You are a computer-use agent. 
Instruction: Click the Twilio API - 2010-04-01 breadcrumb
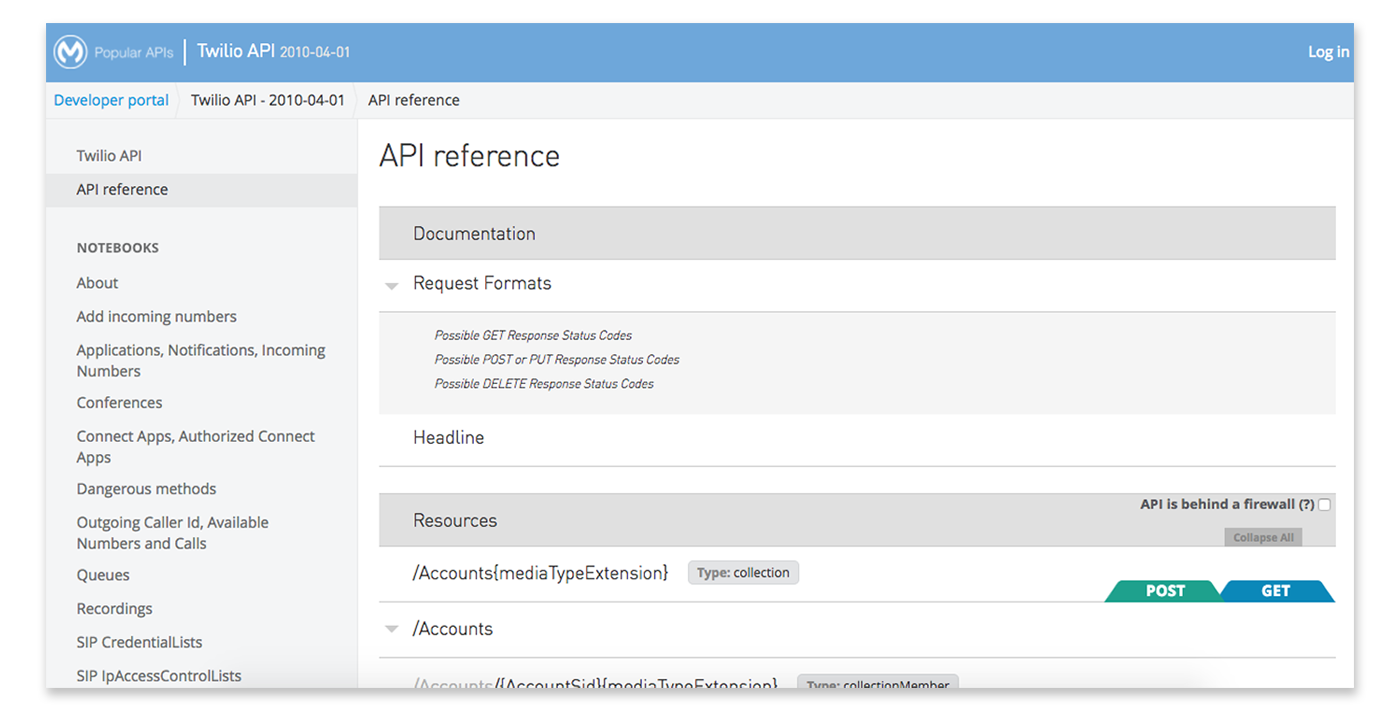pos(268,100)
